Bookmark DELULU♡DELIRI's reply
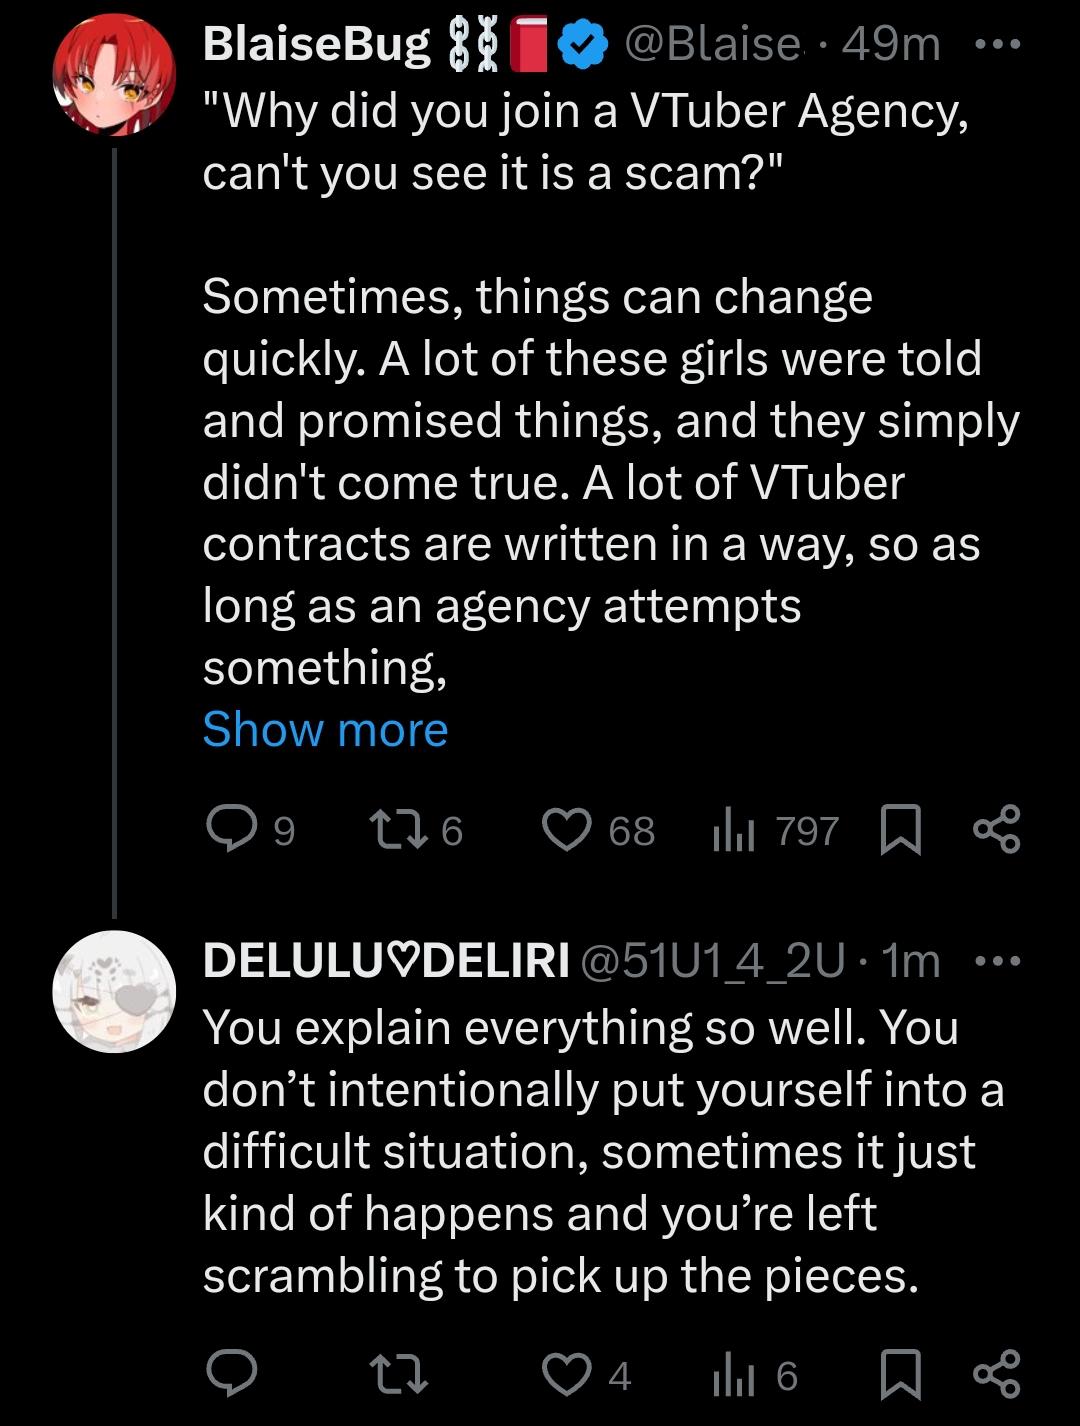Screen dimensions: 1080x1426 899,1374
